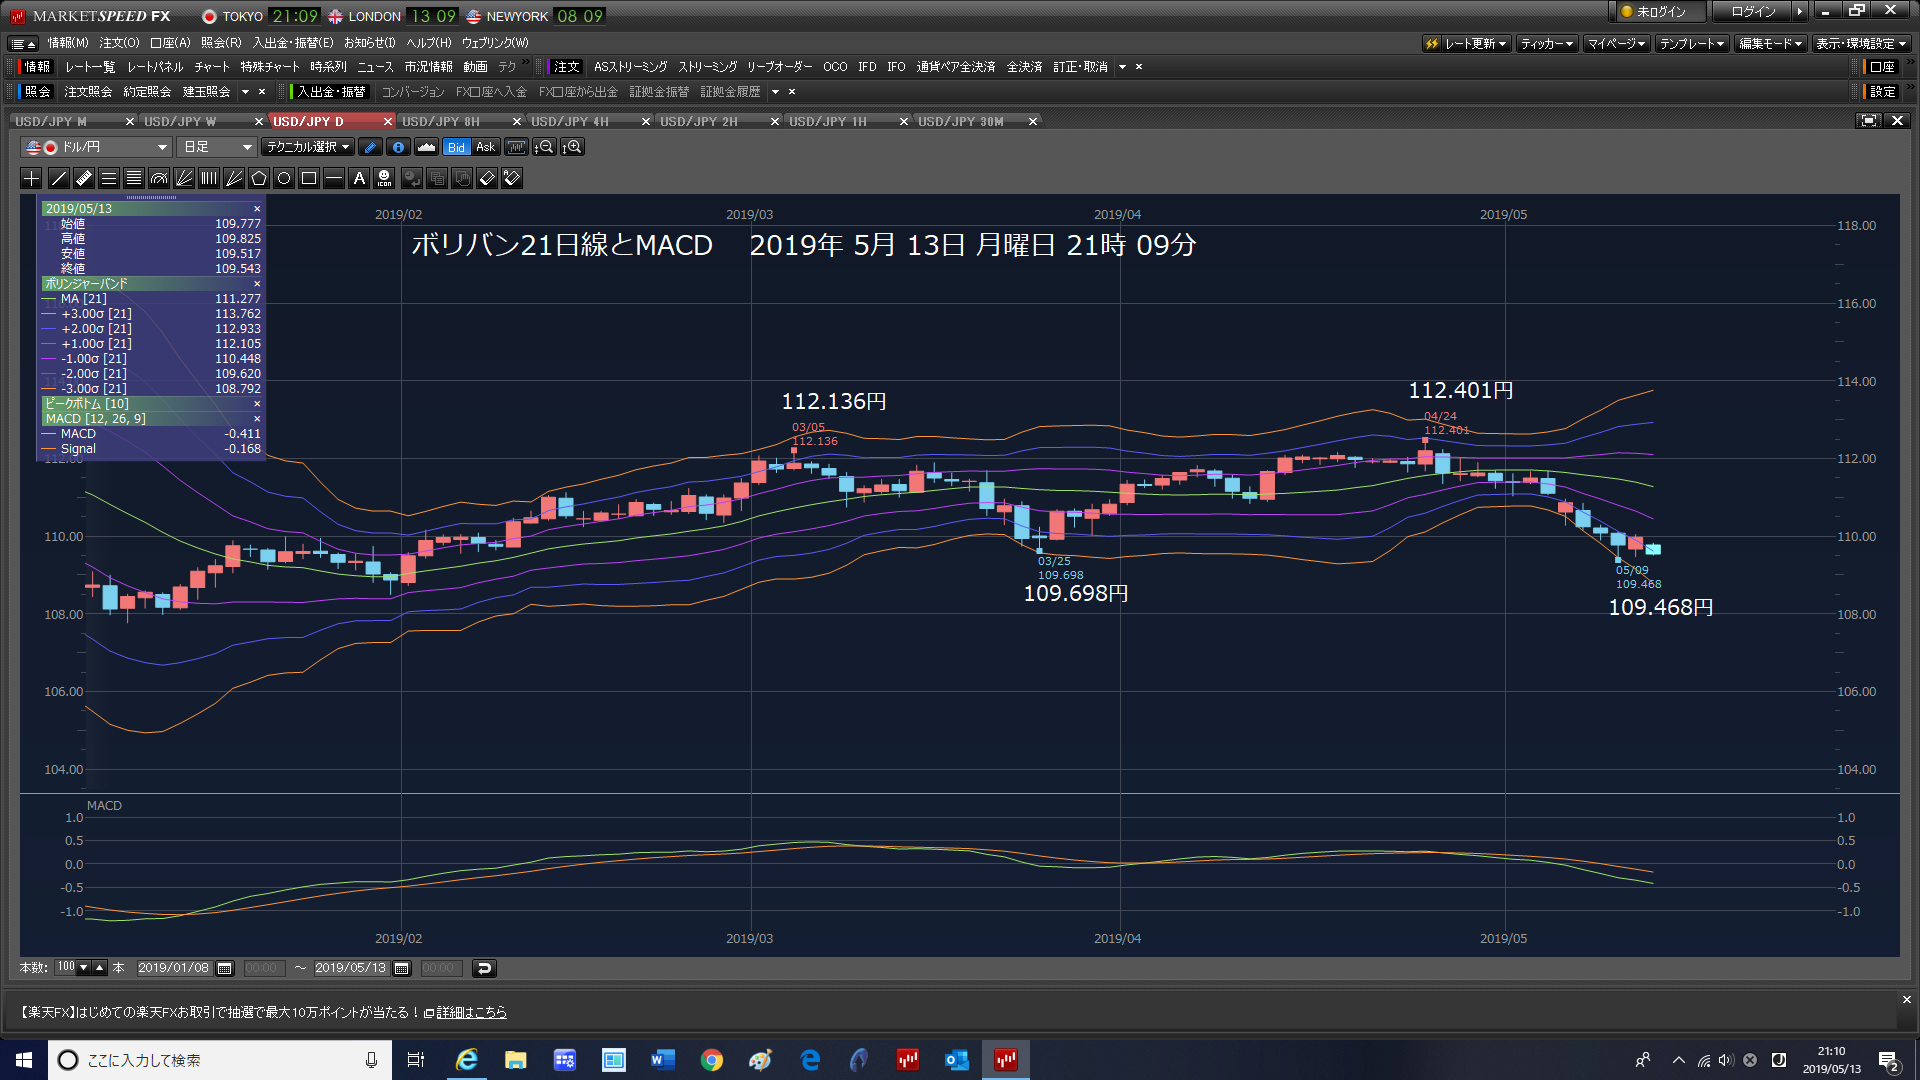Select the crosshair cursor tool

pos(32,179)
